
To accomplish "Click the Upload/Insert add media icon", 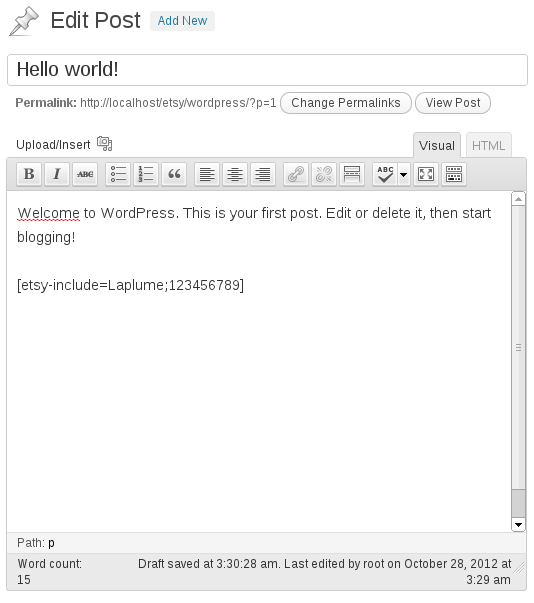I will tap(105, 144).
